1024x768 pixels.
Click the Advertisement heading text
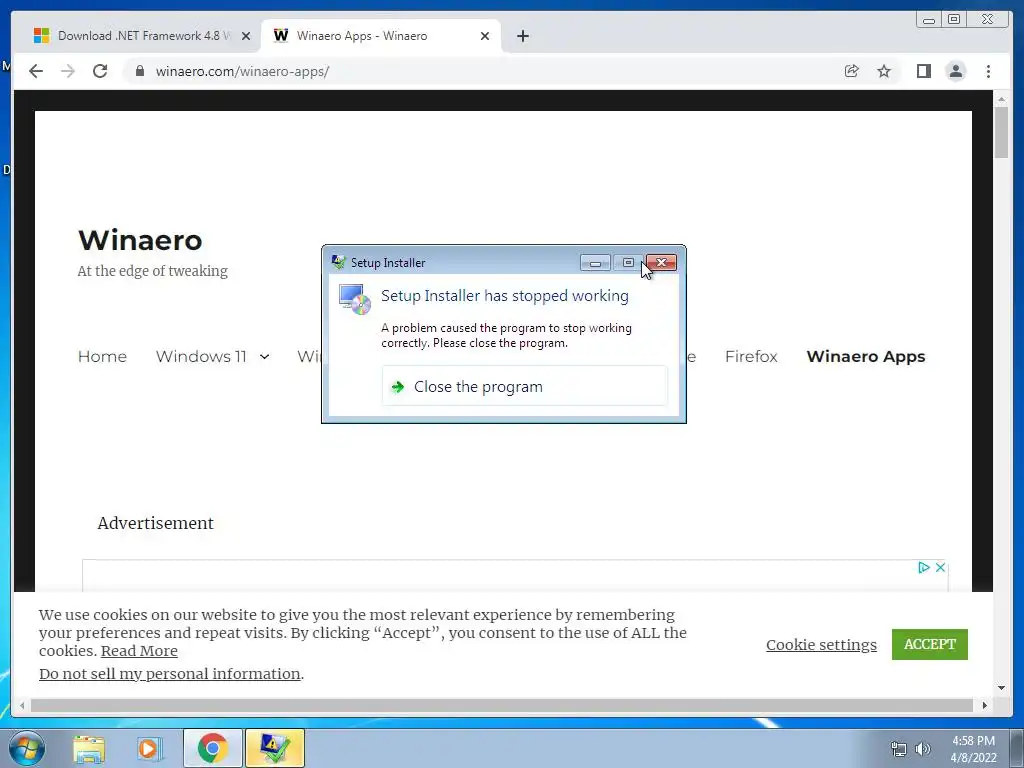click(x=155, y=523)
